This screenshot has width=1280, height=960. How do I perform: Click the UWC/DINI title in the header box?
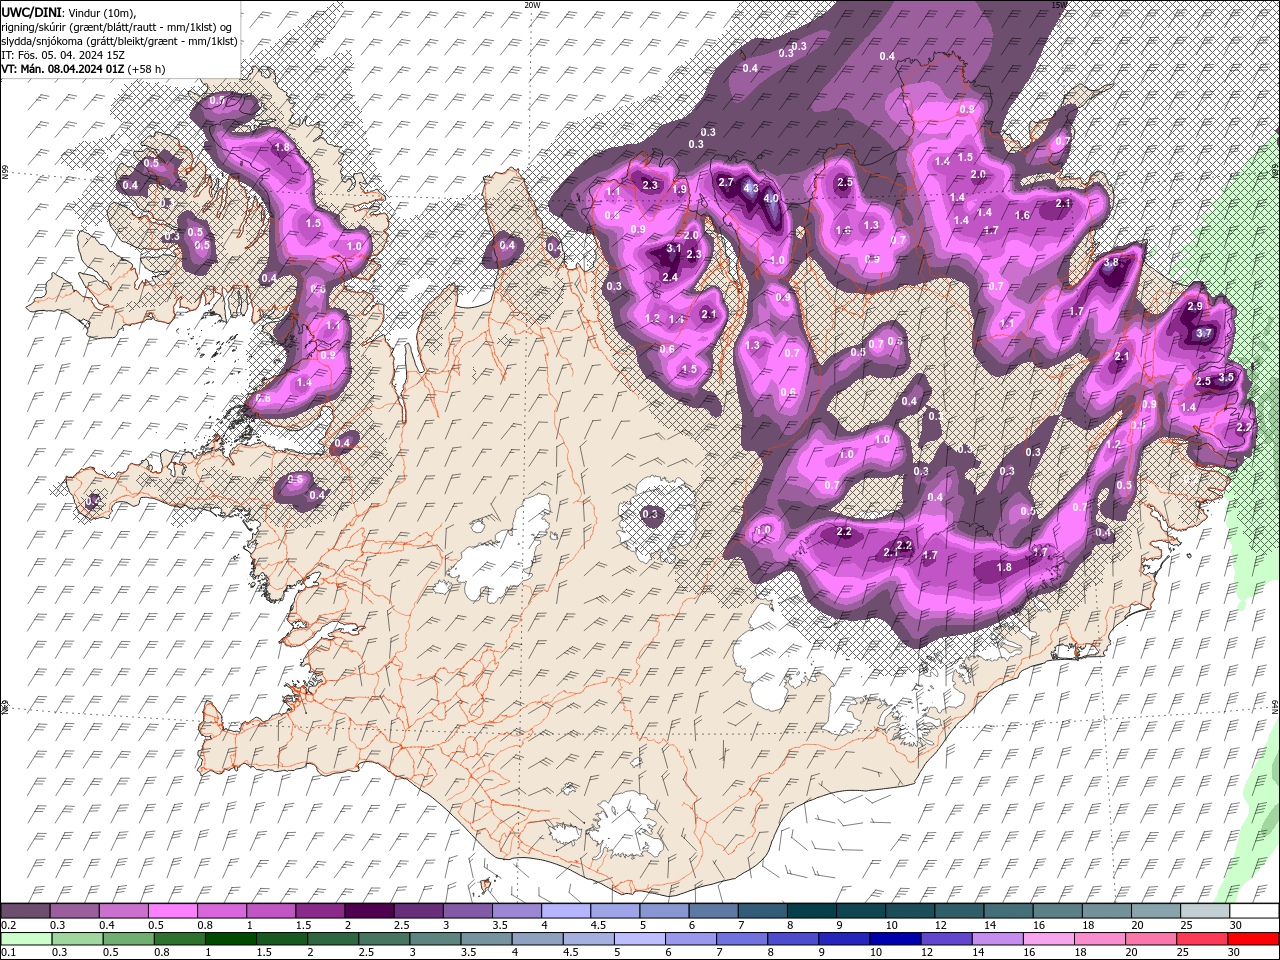pos(32,11)
